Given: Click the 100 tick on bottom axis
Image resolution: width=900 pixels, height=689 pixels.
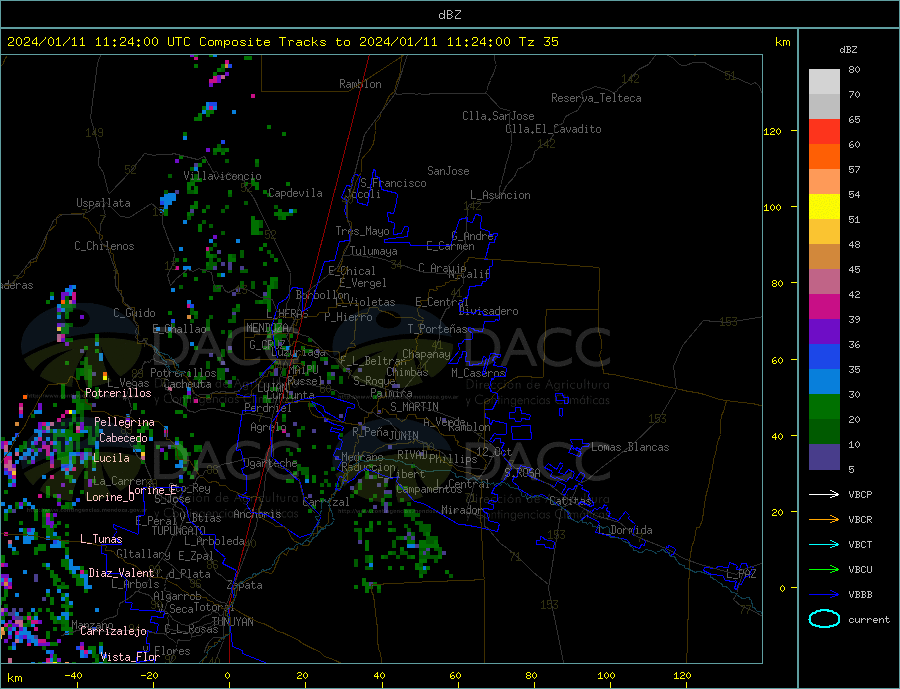Looking at the screenshot, I should click(x=607, y=676).
